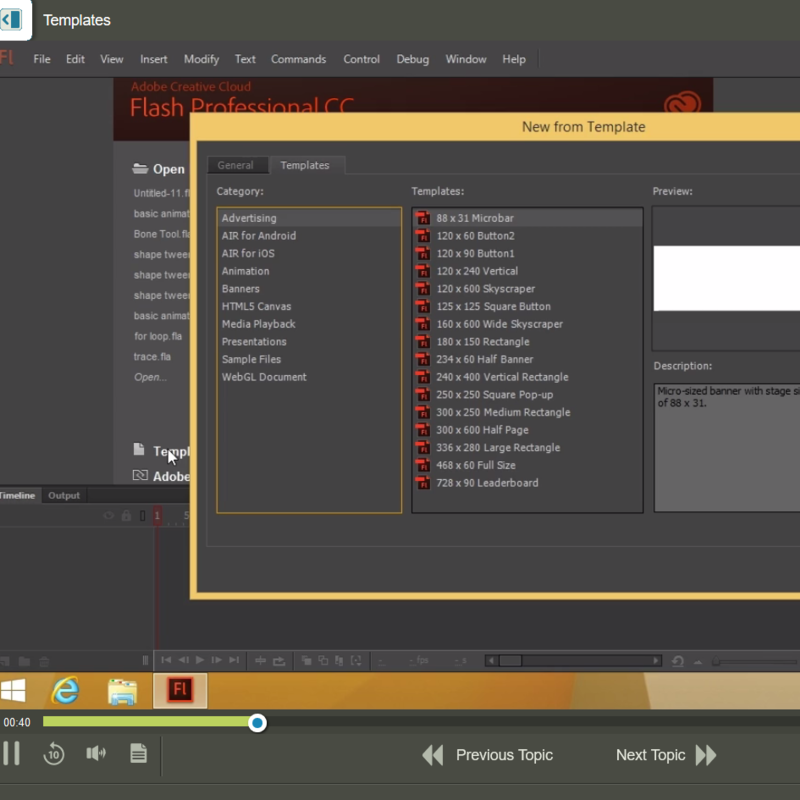The width and height of the screenshot is (800, 800).
Task: Open recent file Bone Tool.fla
Action: pyautogui.click(x=161, y=234)
